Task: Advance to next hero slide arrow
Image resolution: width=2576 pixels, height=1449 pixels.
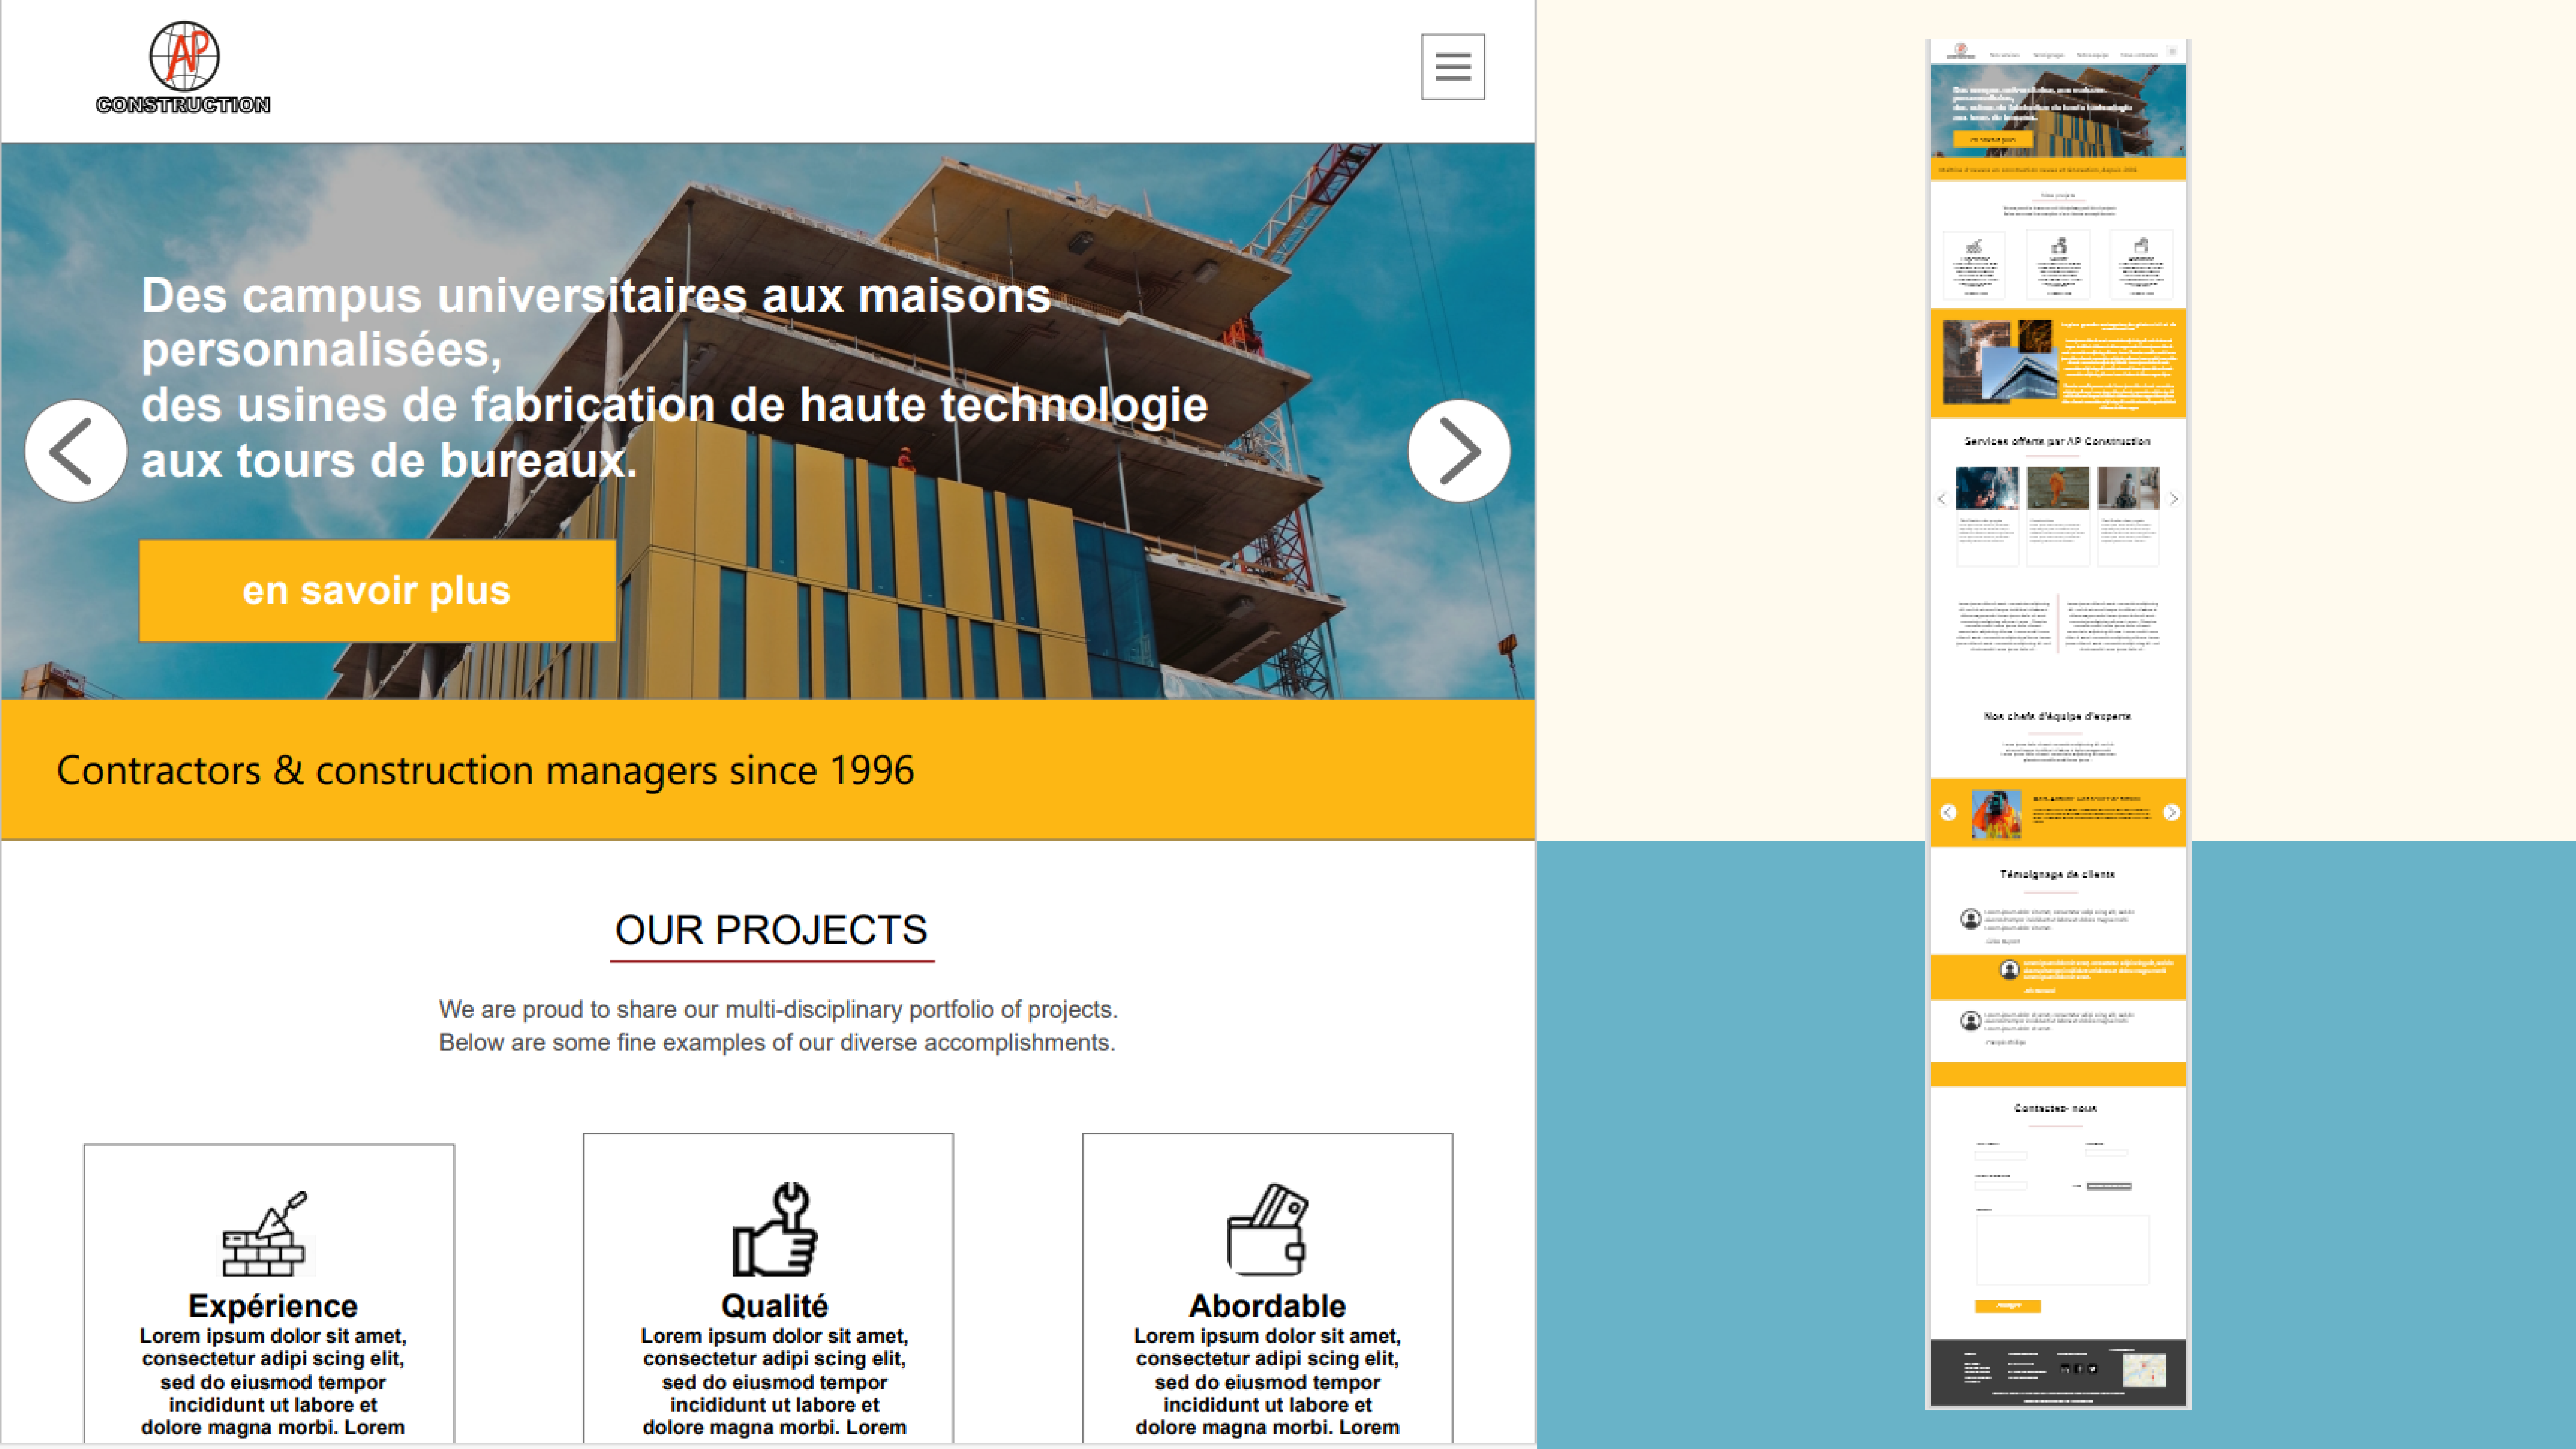Action: [1459, 451]
